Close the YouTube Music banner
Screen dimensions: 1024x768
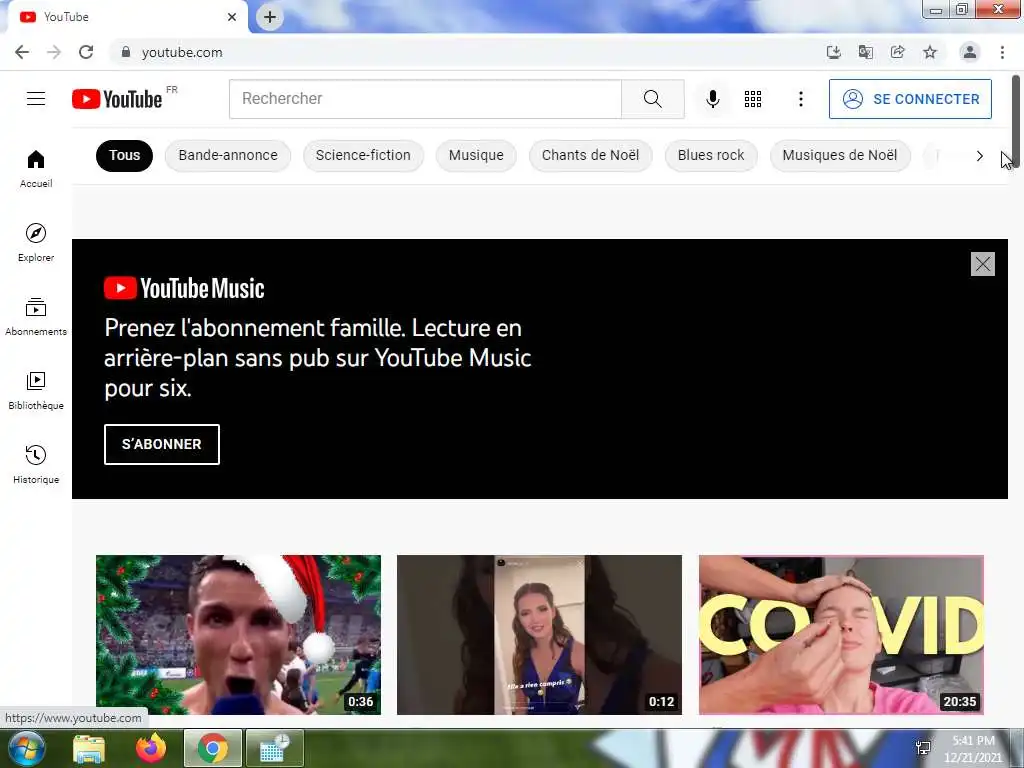(x=982, y=264)
